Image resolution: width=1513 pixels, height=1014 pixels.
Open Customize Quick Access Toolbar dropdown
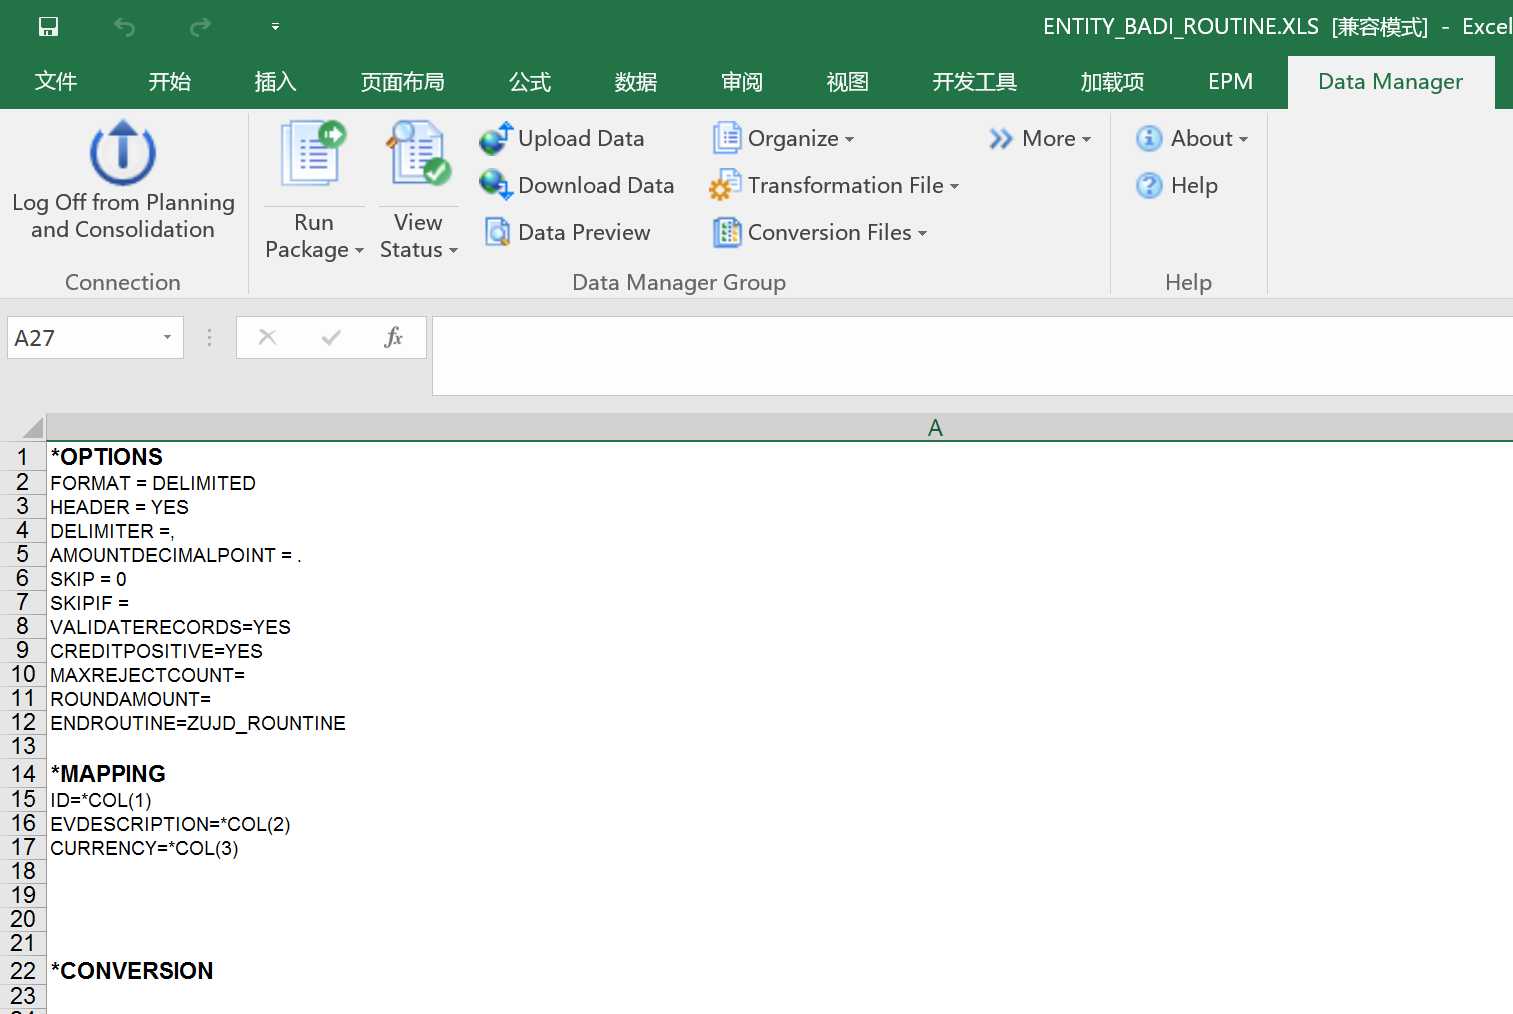275,27
